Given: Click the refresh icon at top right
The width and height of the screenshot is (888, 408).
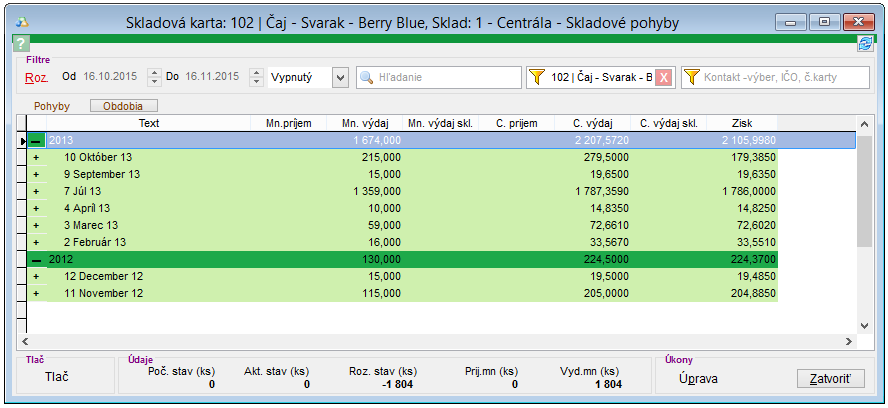Looking at the screenshot, I should 864,44.
